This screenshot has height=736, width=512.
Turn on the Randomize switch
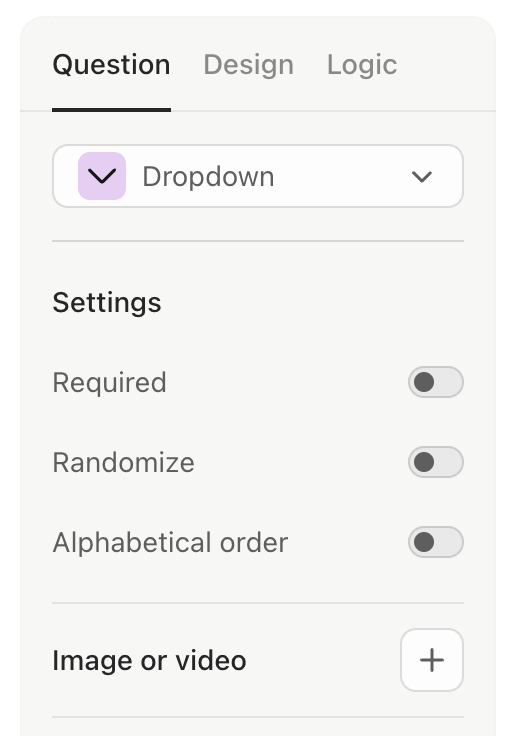pos(436,462)
